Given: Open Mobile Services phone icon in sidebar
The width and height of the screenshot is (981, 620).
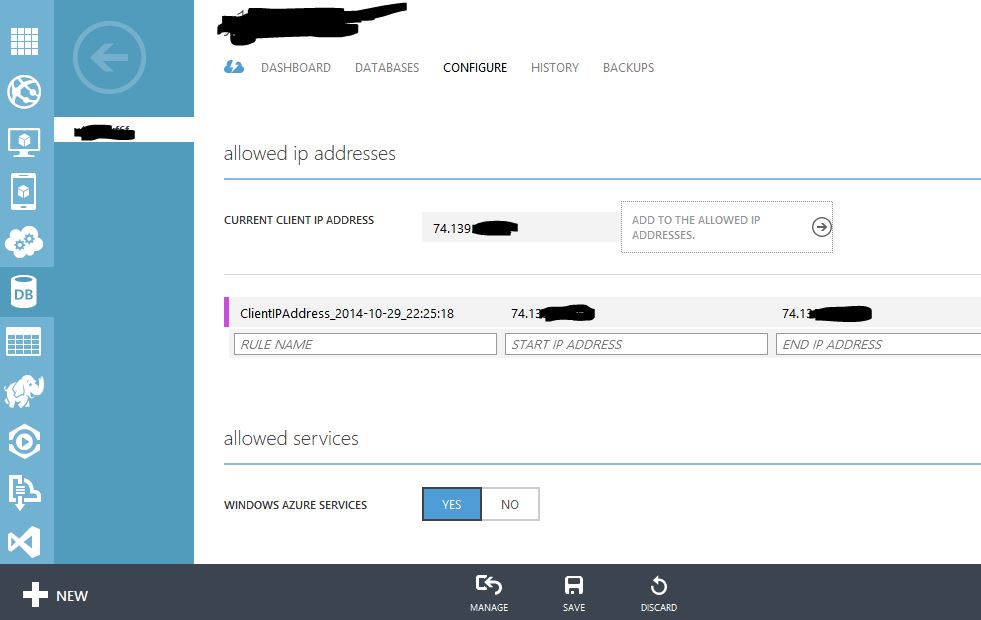Looking at the screenshot, I should coord(24,191).
